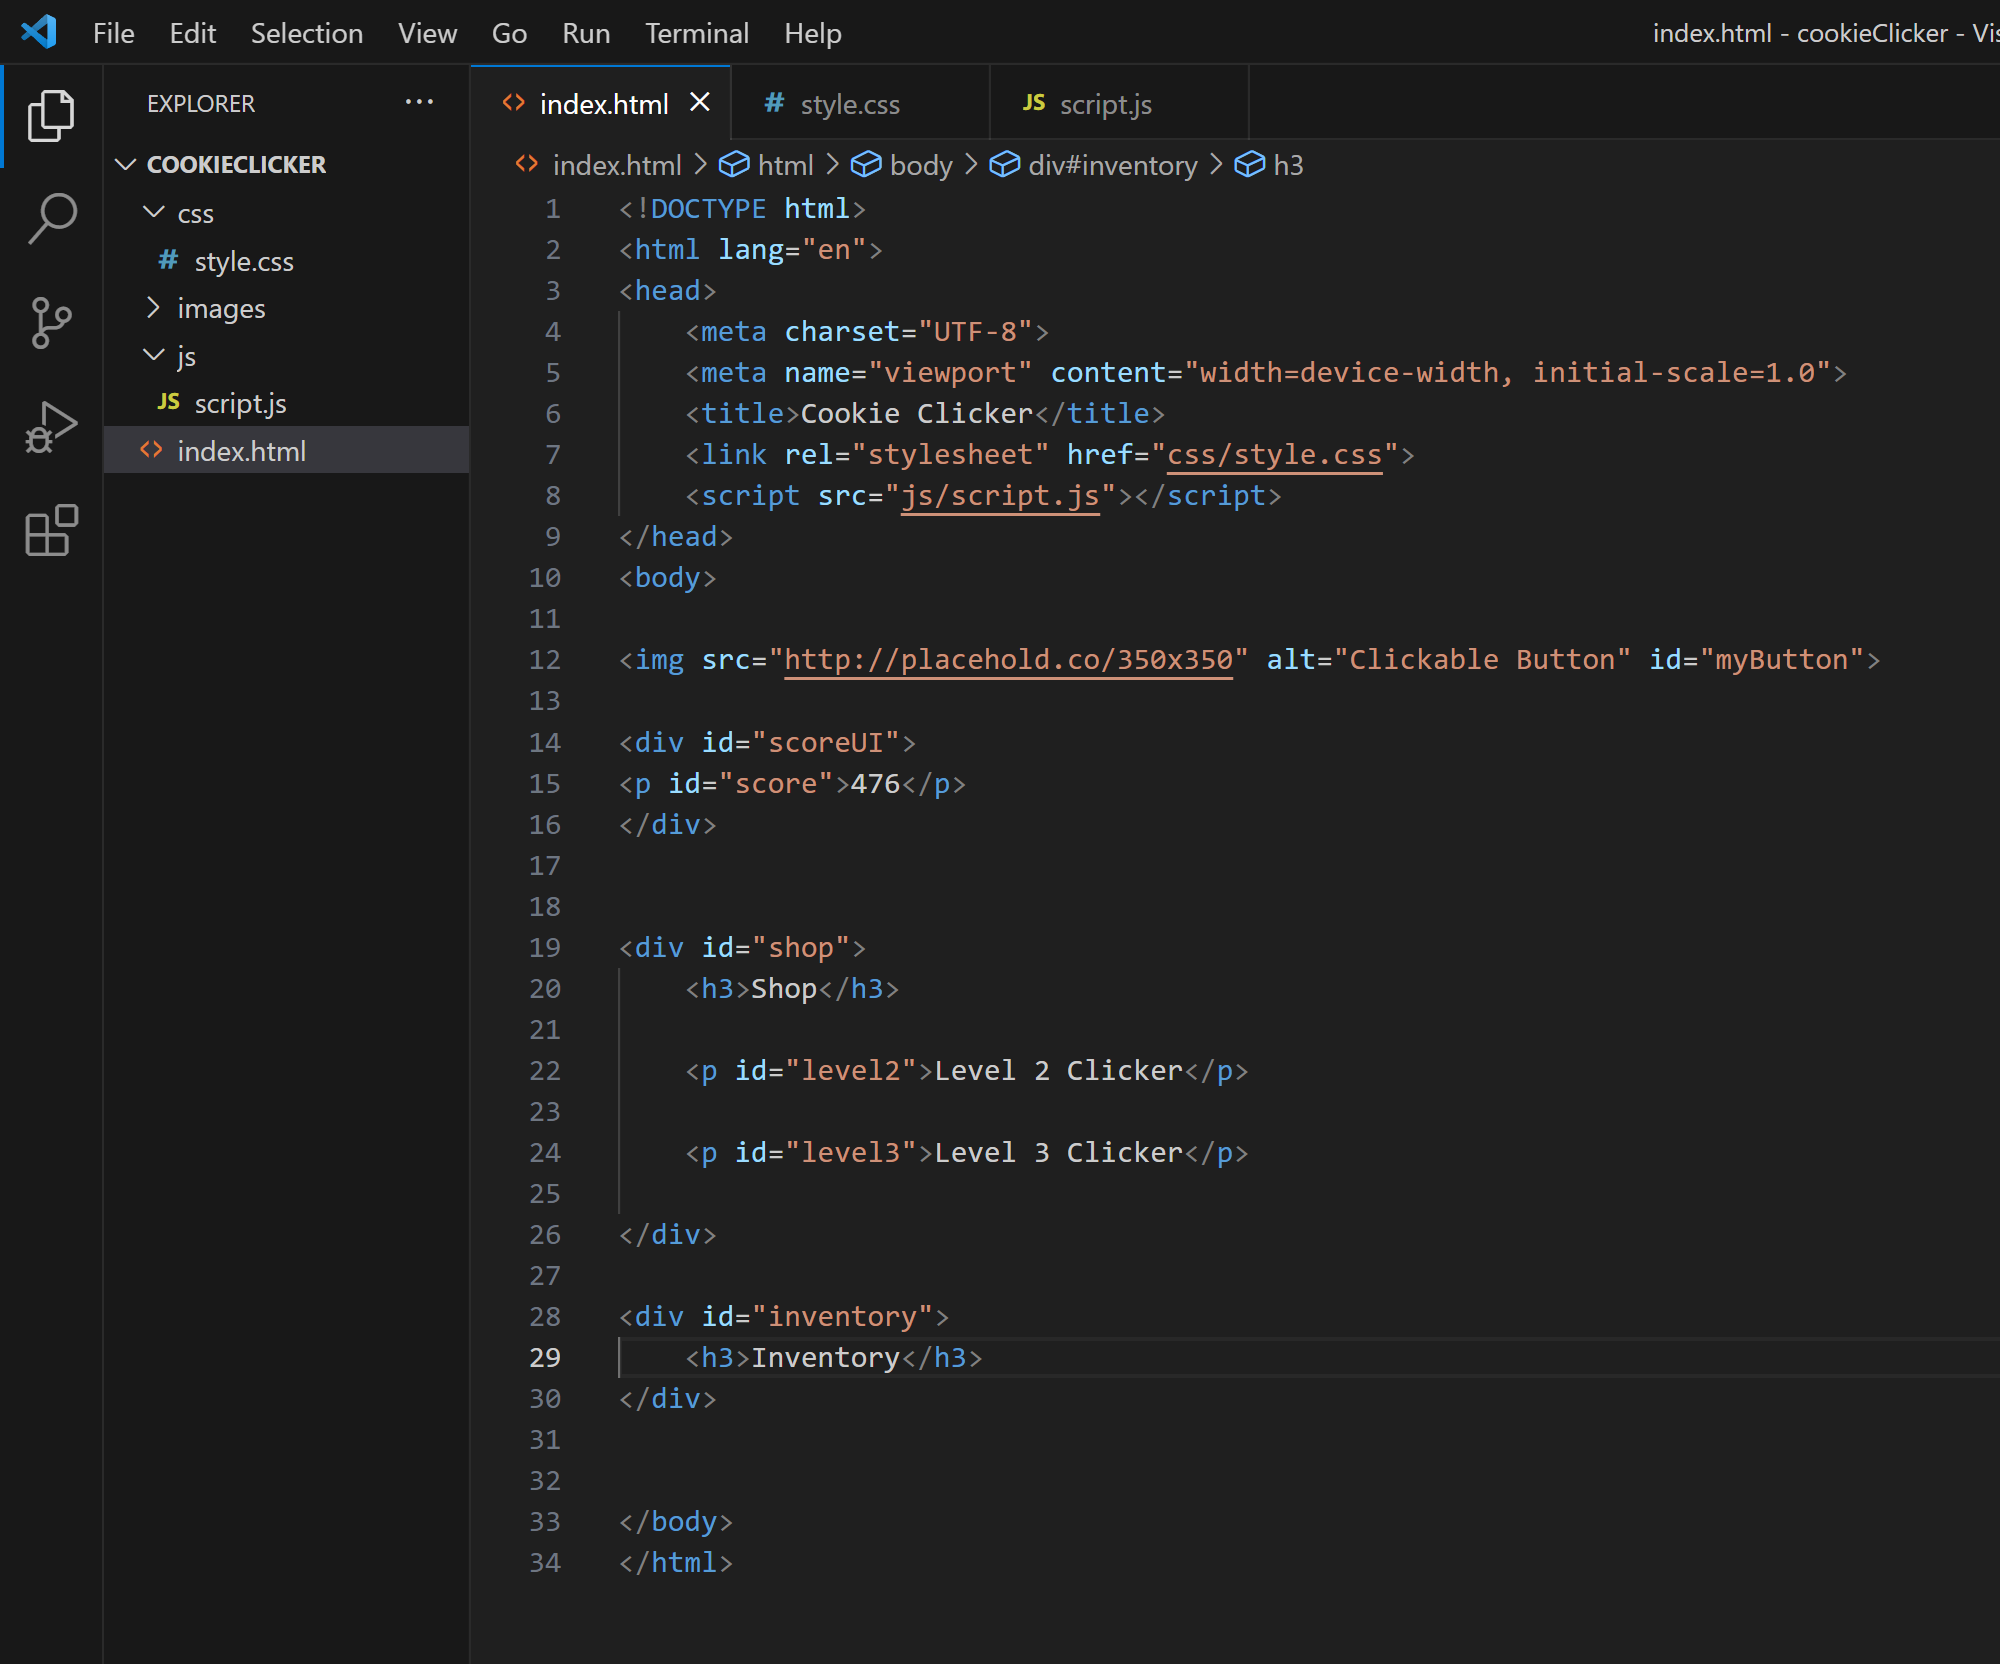
Task: Click hash icon beside style.css in tree
Action: 168,260
